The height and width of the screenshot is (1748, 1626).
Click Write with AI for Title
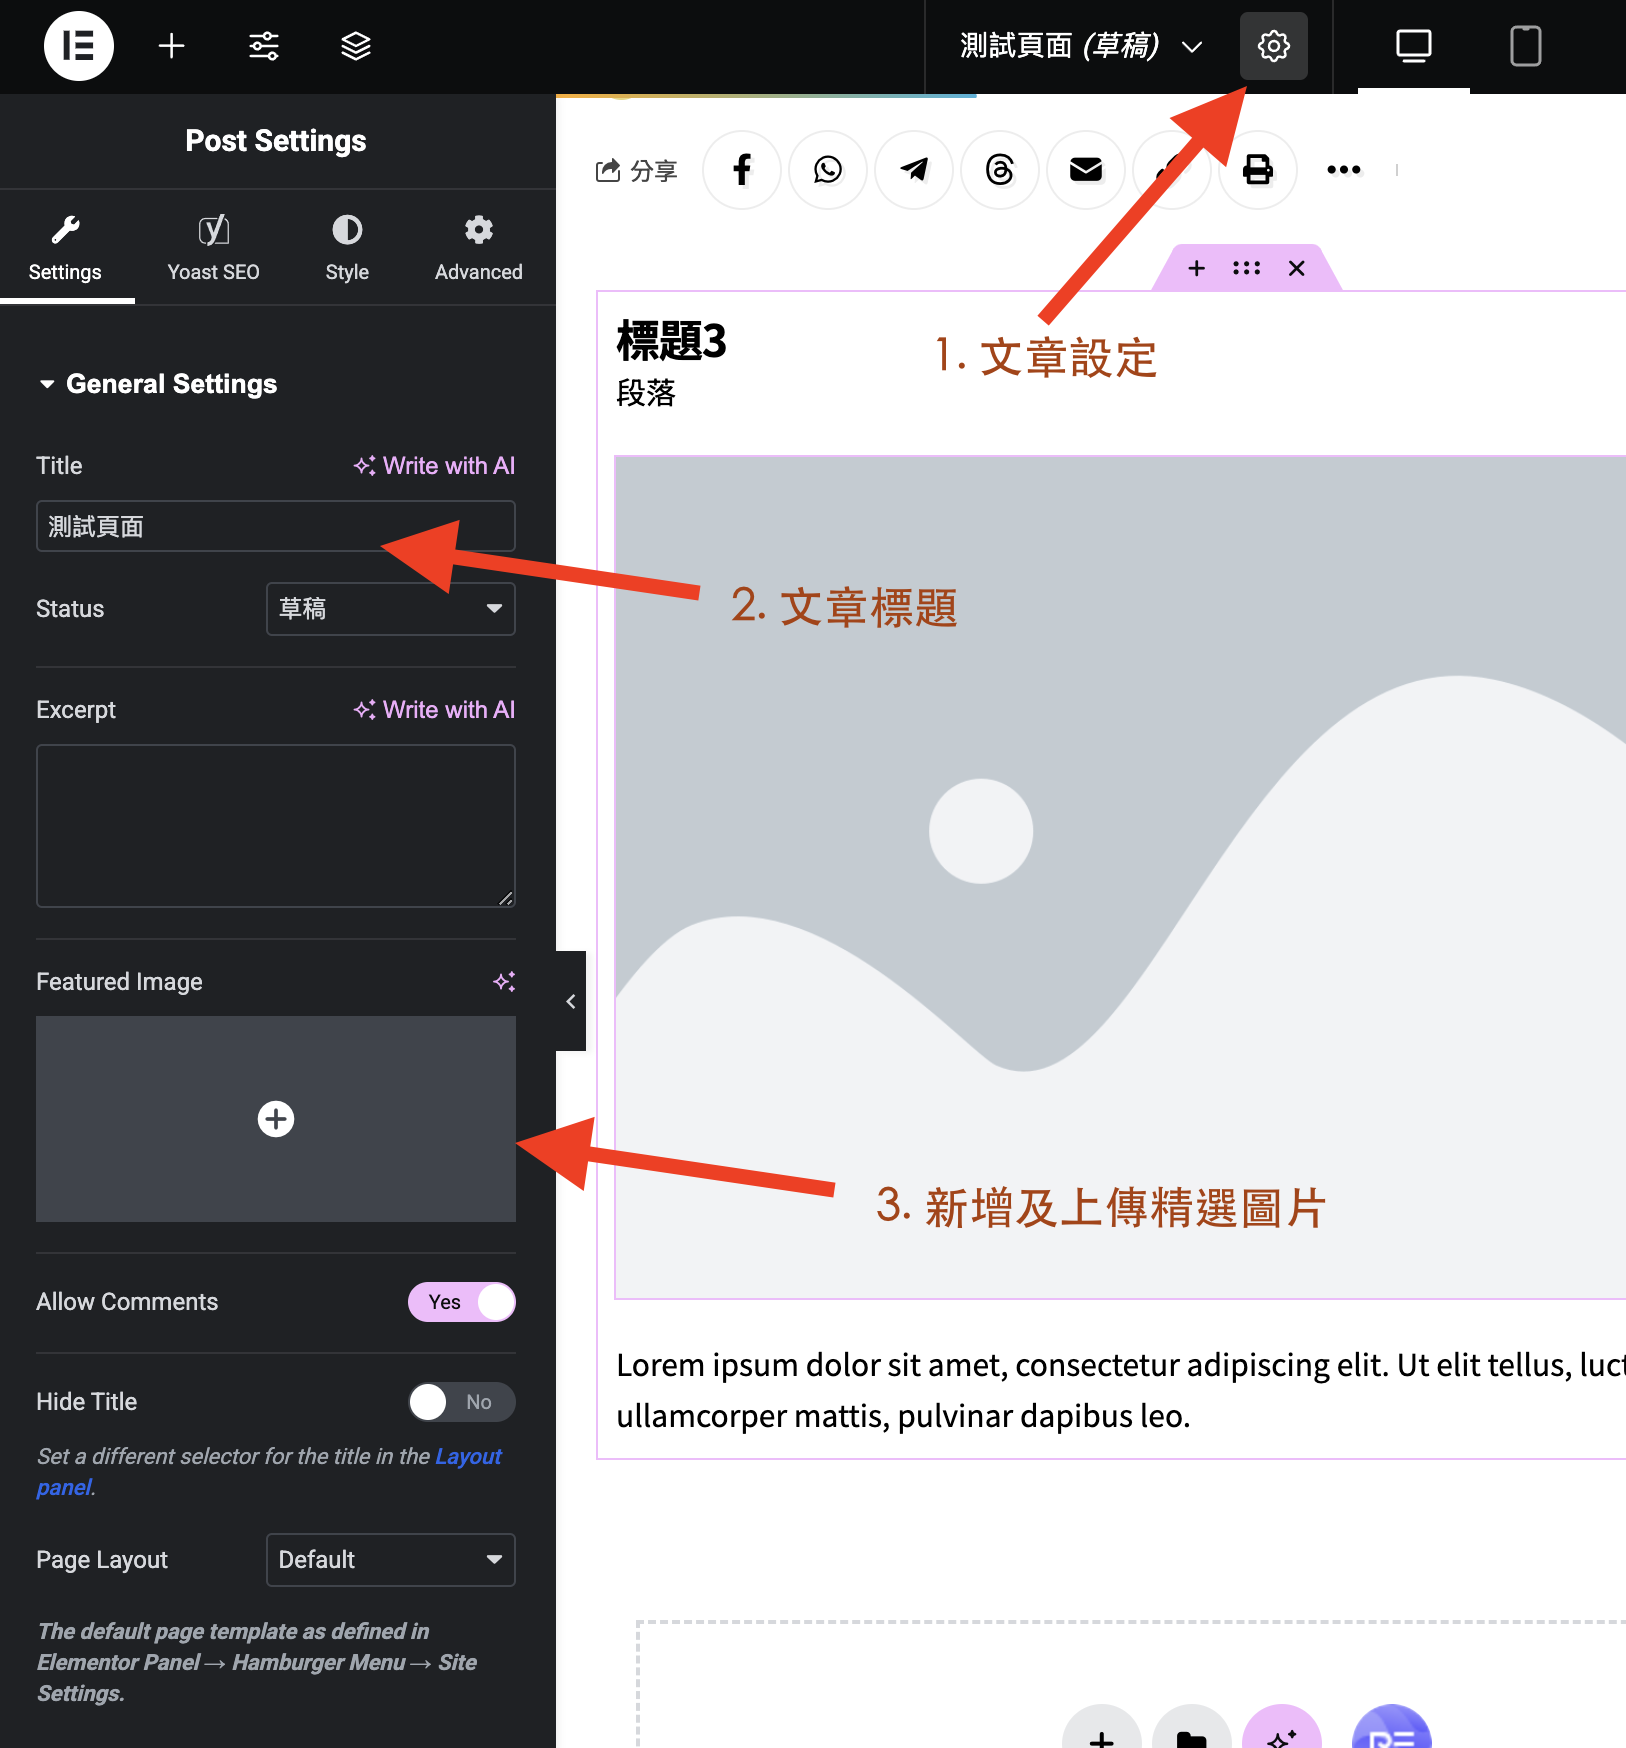[434, 466]
